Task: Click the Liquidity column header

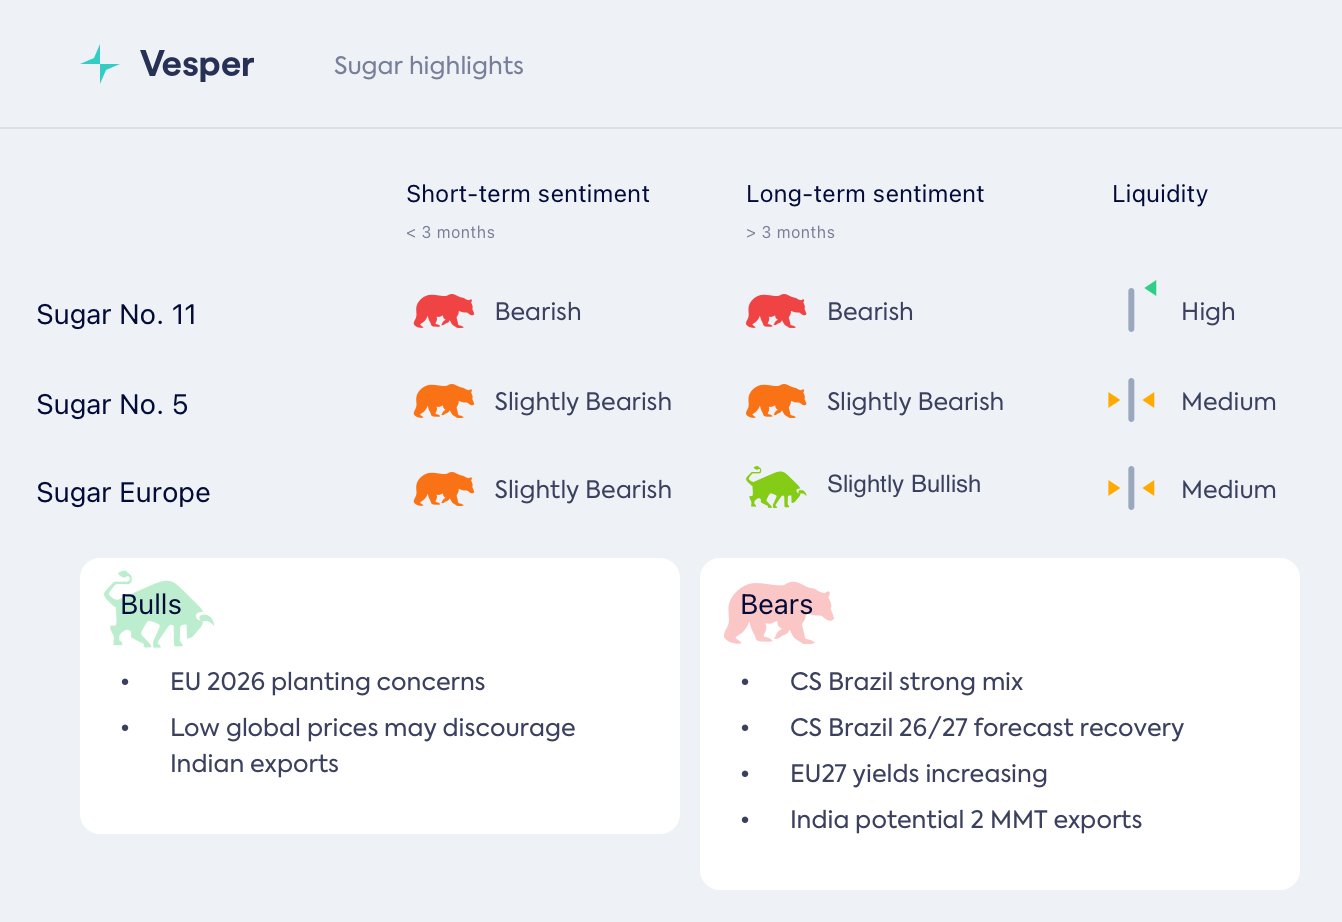Action: 1160,194
